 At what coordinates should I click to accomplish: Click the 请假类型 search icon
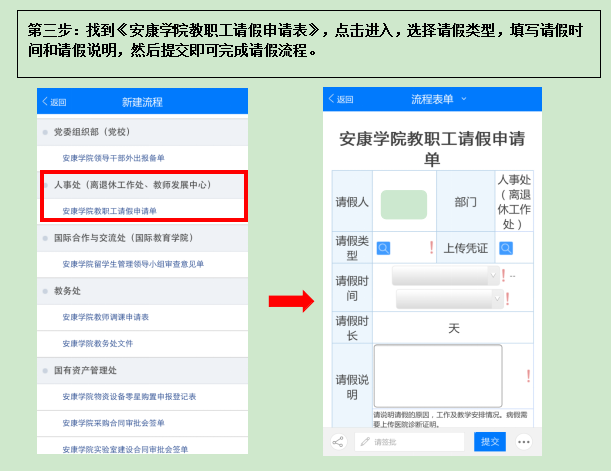pos(383,248)
